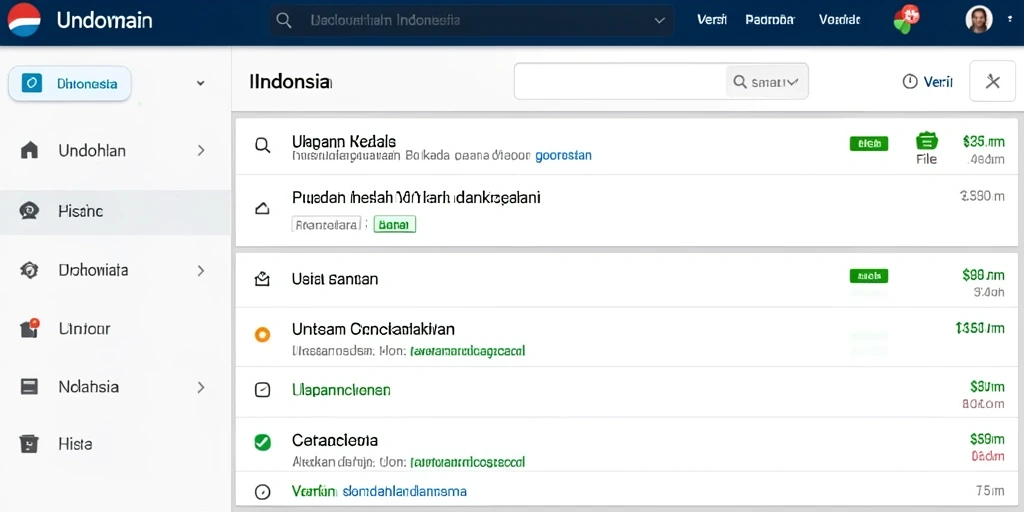This screenshot has width=1024, height=512.
Task: Open the Versi menu in top bar
Action: point(712,20)
